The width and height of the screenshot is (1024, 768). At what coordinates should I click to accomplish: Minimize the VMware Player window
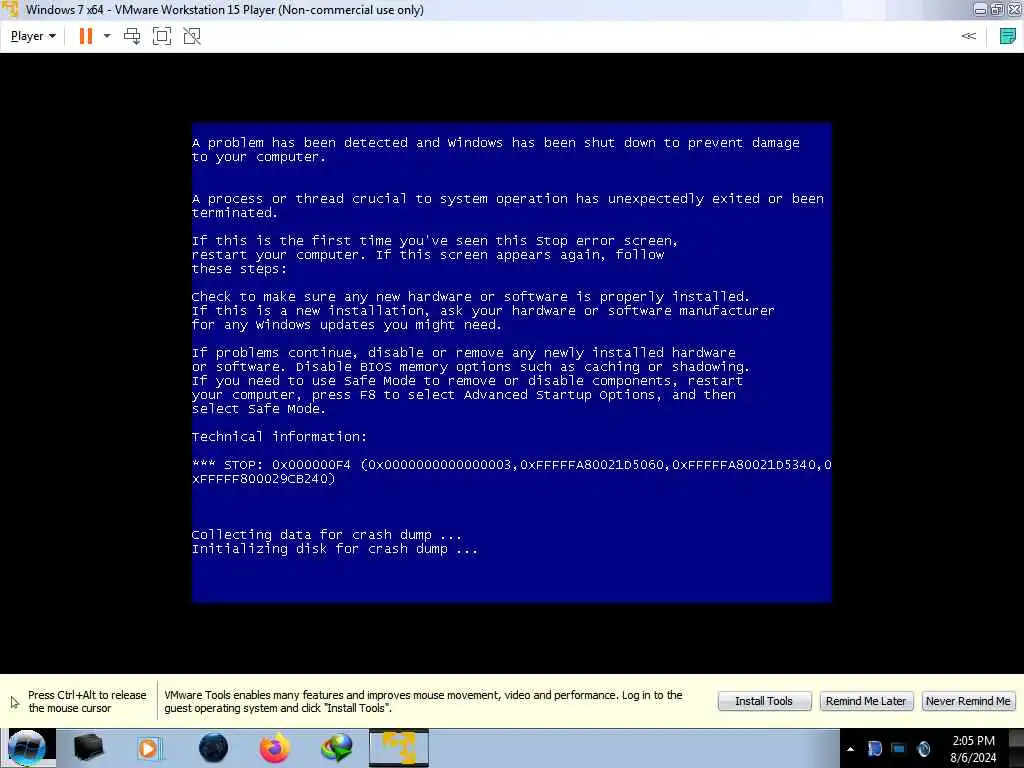tap(980, 9)
